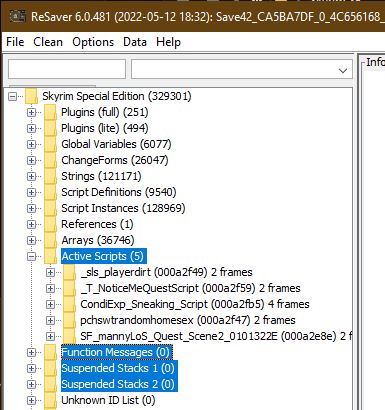Expand the Function Messages node
Image resolution: width=385 pixels, height=410 pixels.
(x=31, y=352)
